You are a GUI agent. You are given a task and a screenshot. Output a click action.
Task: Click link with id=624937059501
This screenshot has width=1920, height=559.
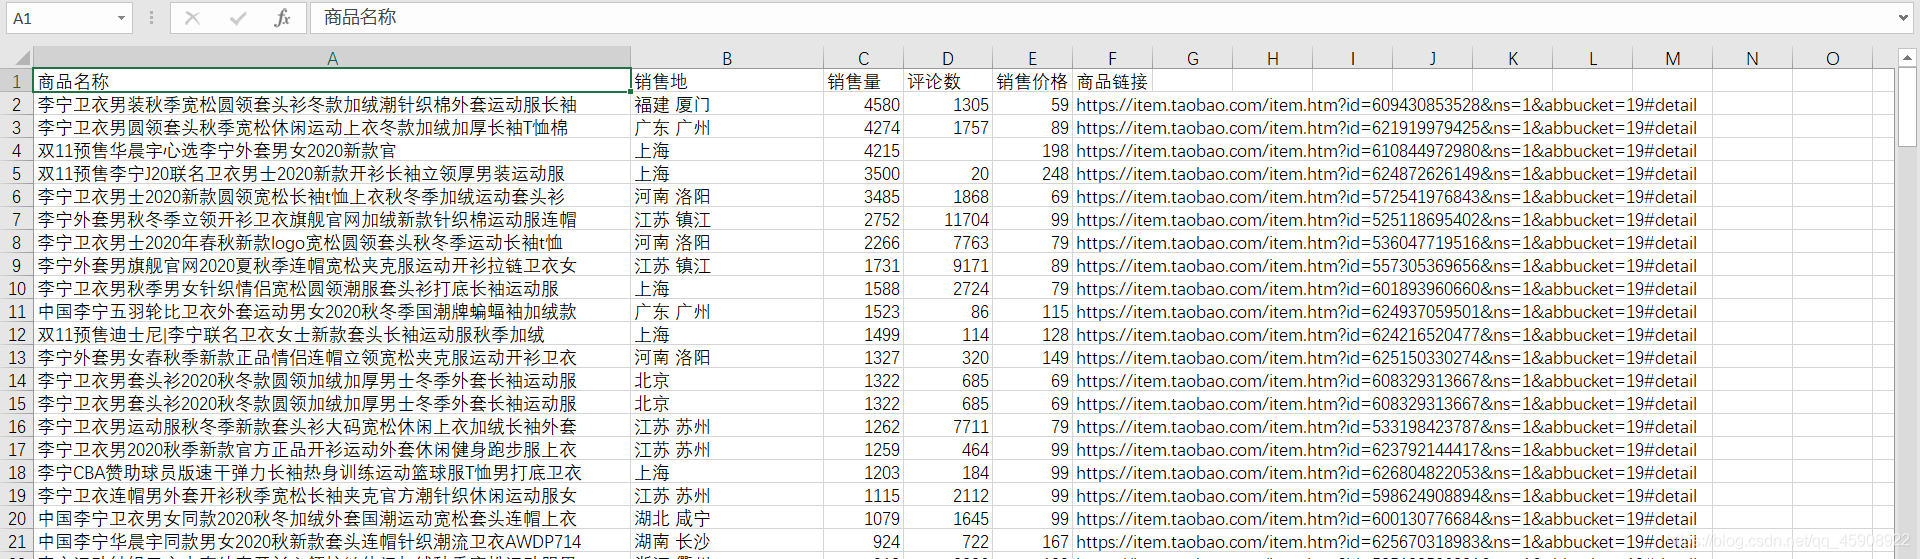[x=1386, y=311]
